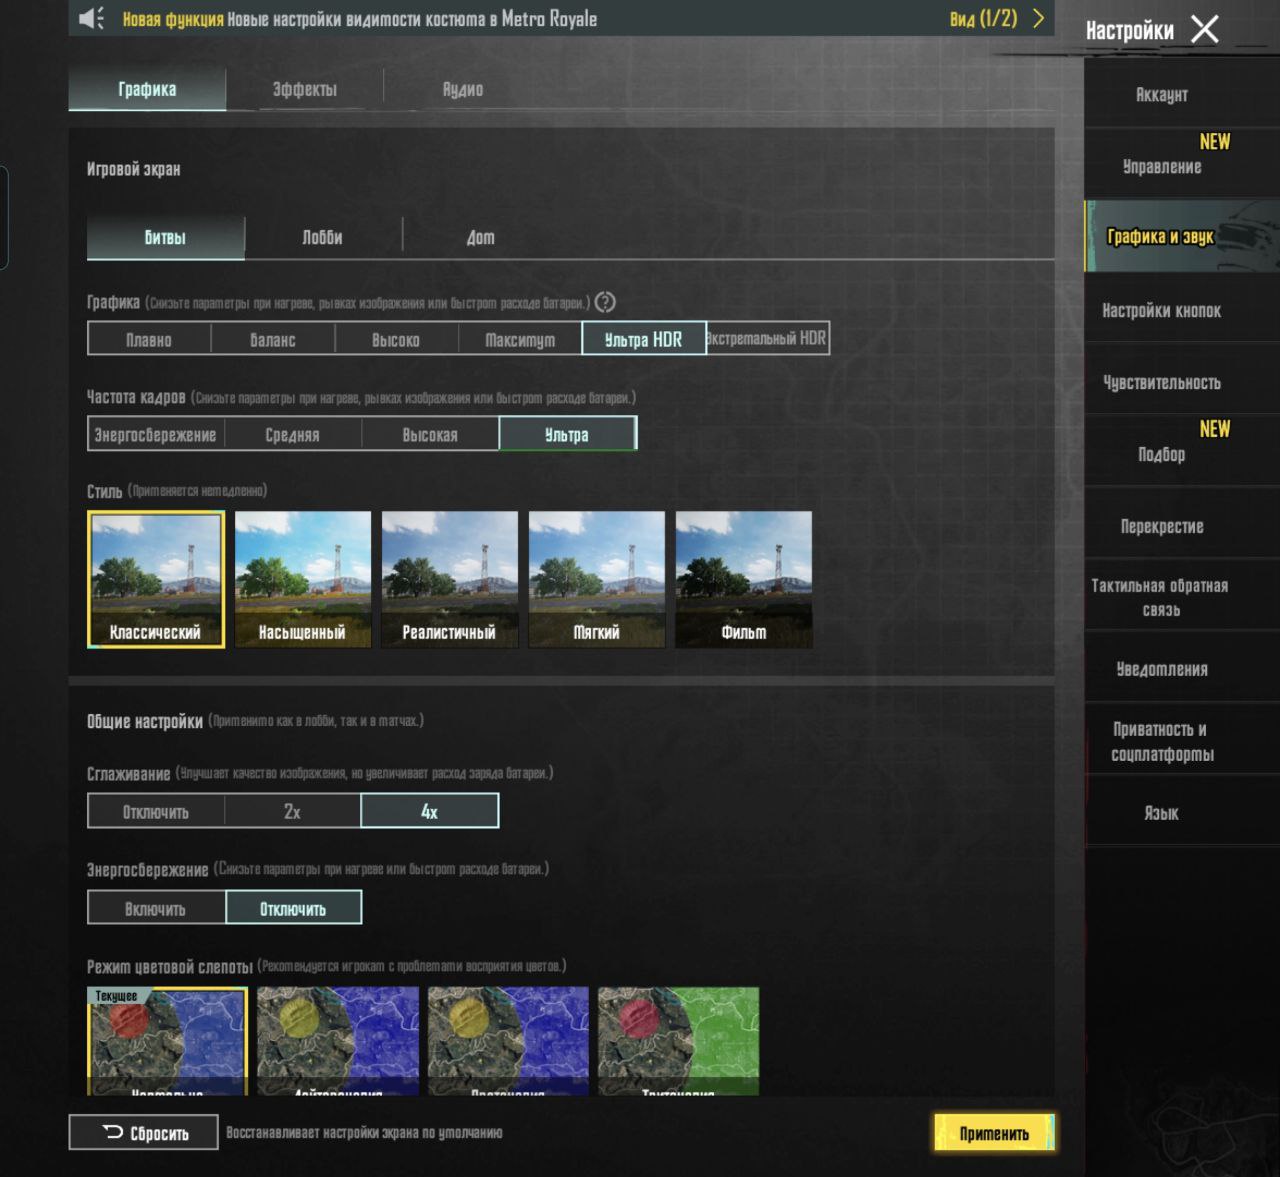Click the speaker announcement icon
This screenshot has height=1177, width=1280.
pos(91,19)
